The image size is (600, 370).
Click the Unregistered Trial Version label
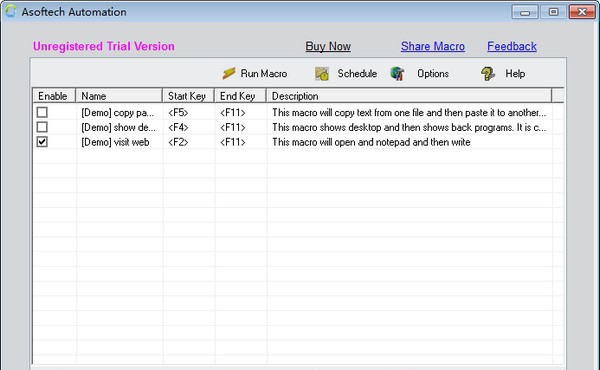[x=104, y=46]
